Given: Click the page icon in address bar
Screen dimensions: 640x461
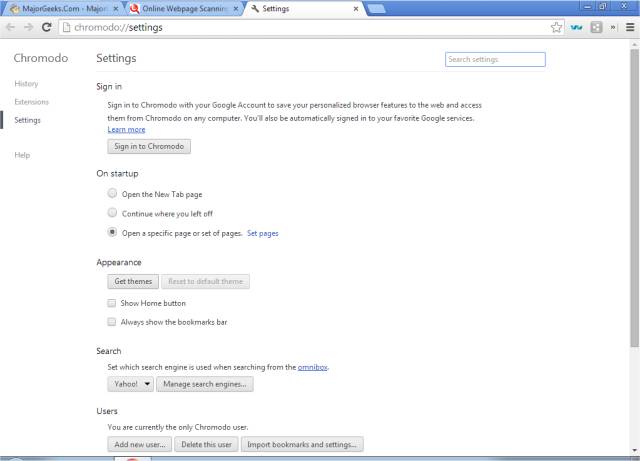Looking at the screenshot, I should coord(66,27).
